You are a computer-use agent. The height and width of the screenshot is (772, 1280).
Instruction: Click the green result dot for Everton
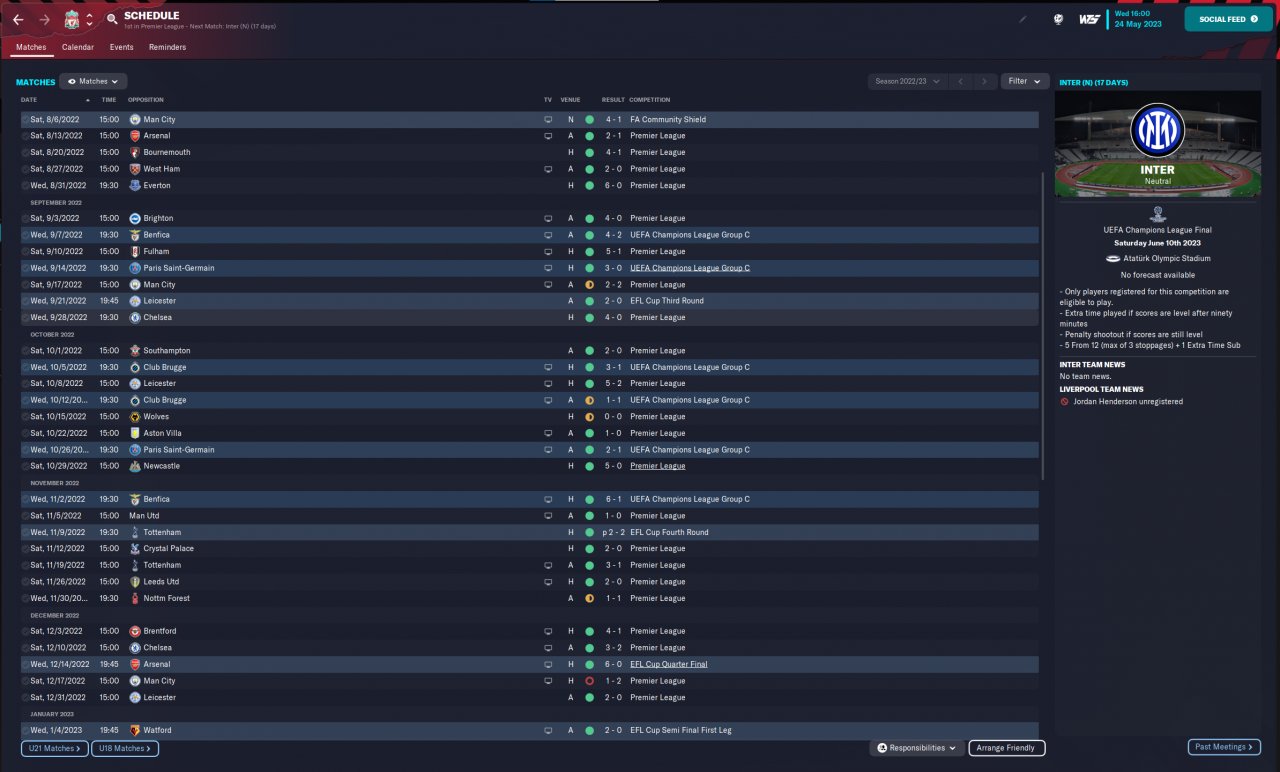coord(590,186)
